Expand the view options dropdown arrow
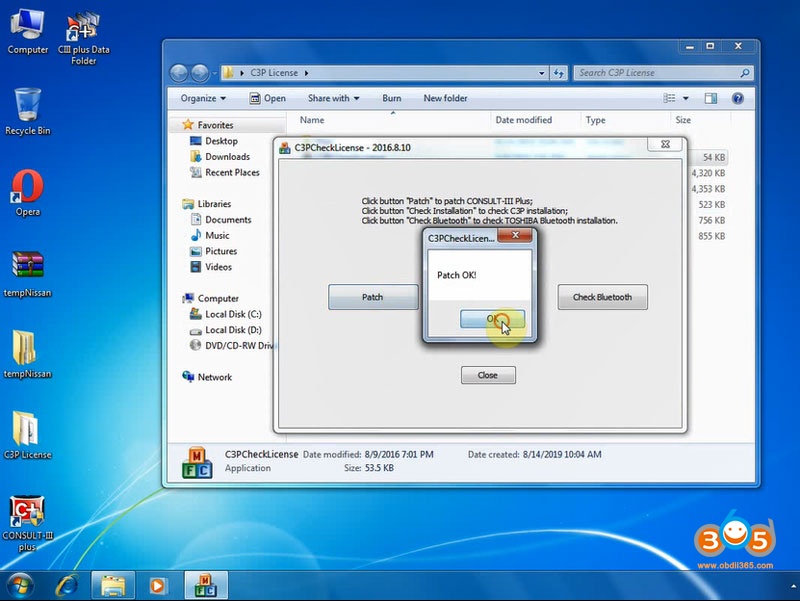The height and width of the screenshot is (601, 800). coord(686,98)
